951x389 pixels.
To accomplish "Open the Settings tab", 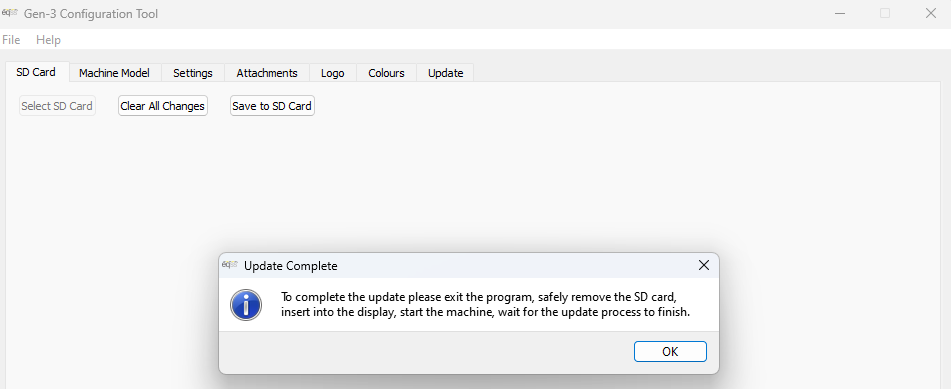I will pyautogui.click(x=193, y=73).
